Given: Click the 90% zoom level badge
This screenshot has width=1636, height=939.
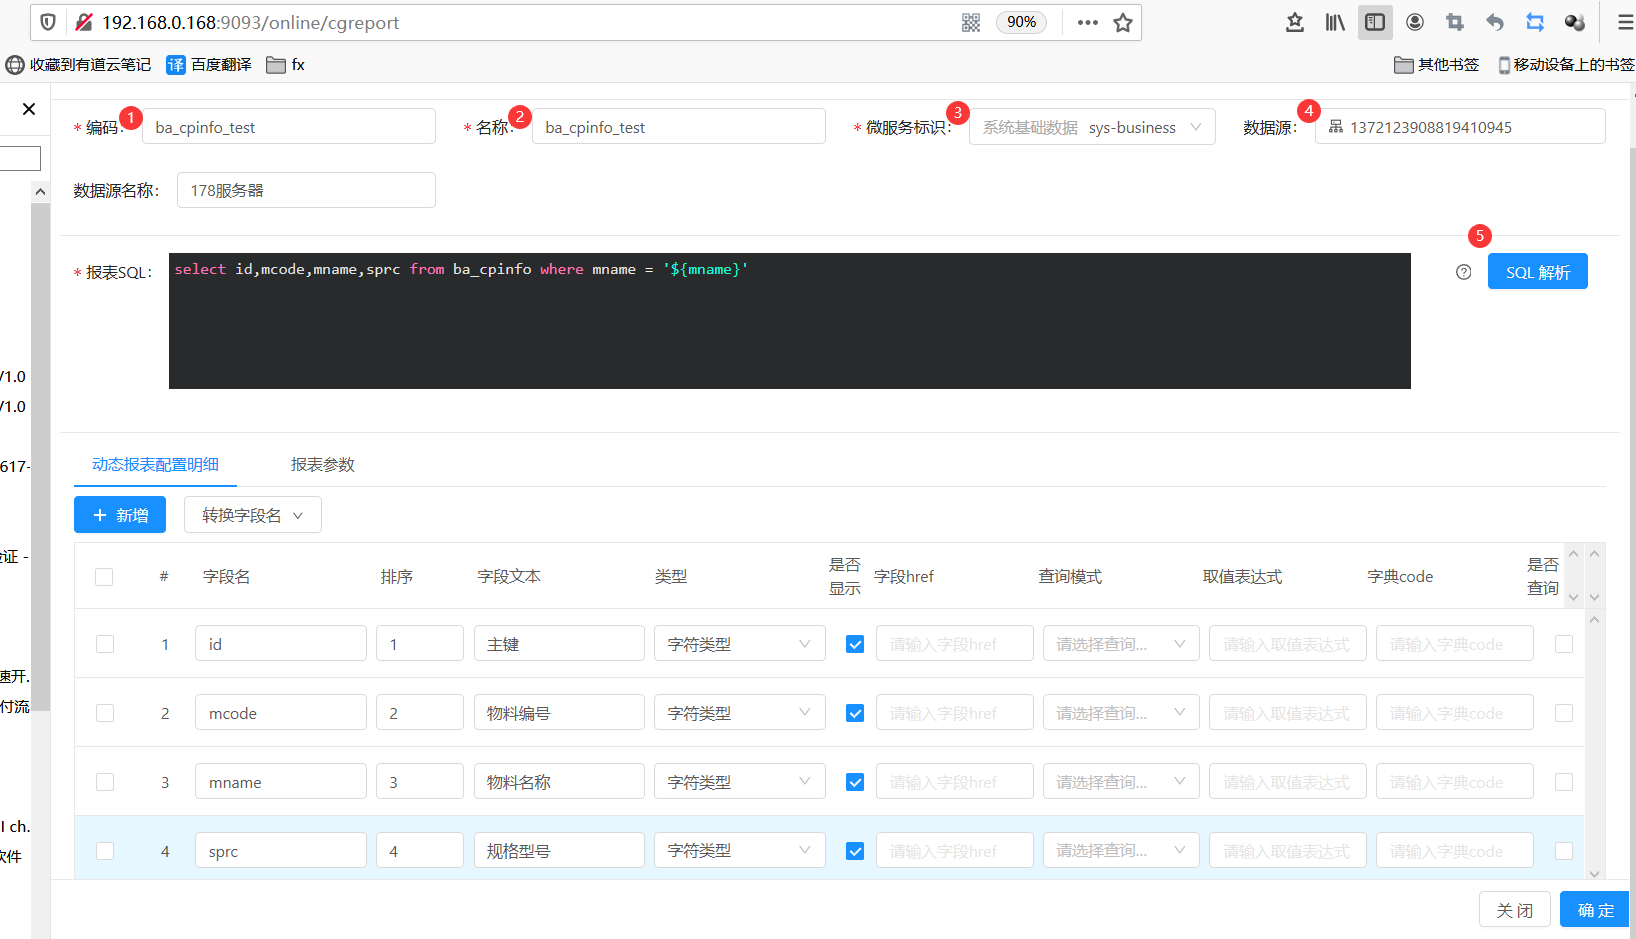Looking at the screenshot, I should tap(1021, 22).
